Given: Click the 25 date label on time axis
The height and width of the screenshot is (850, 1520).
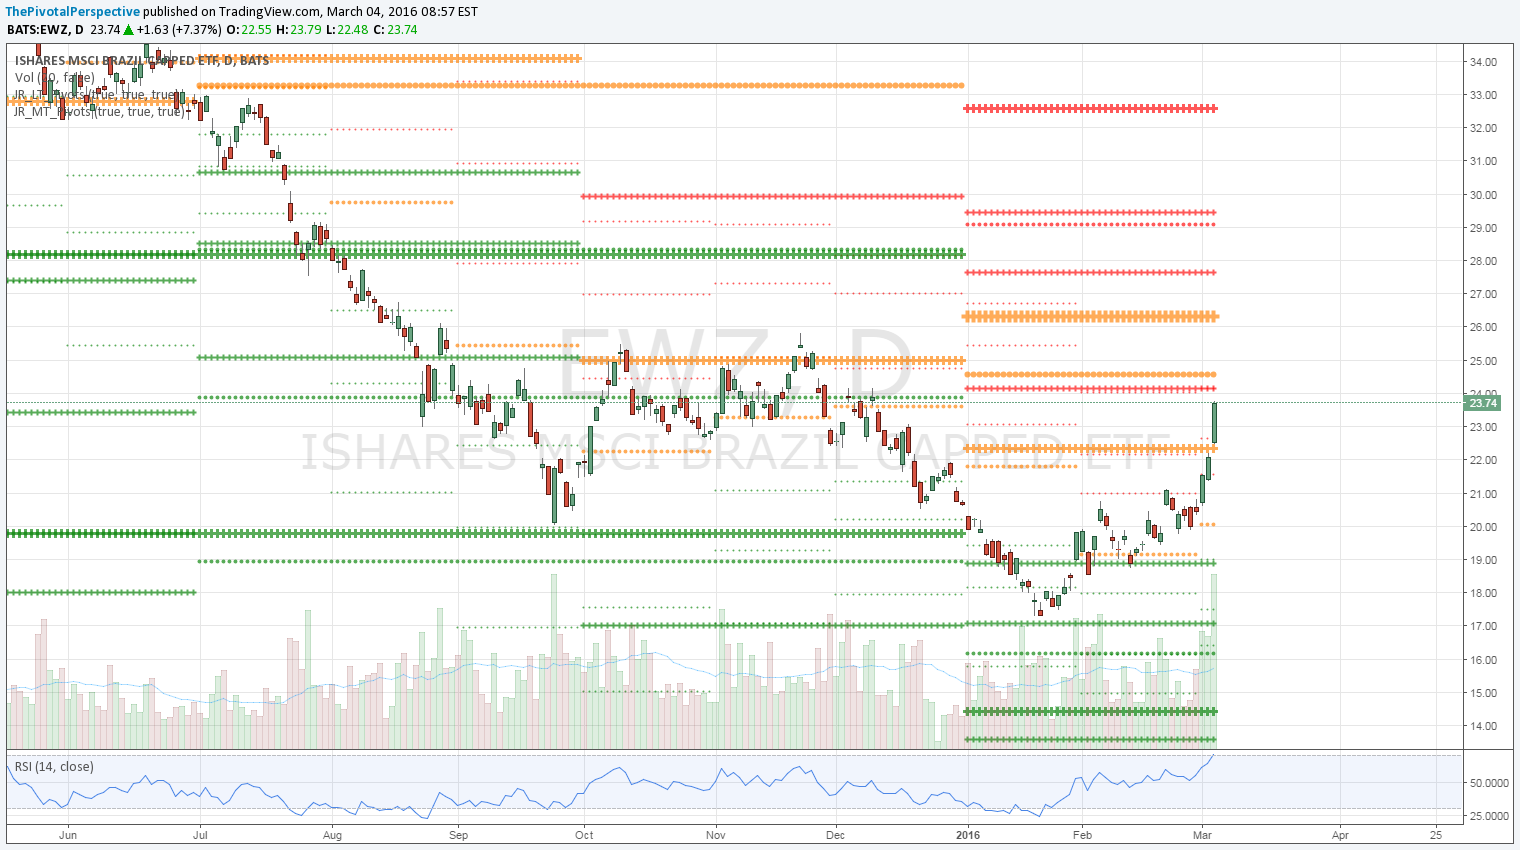Looking at the screenshot, I should tap(1436, 835).
